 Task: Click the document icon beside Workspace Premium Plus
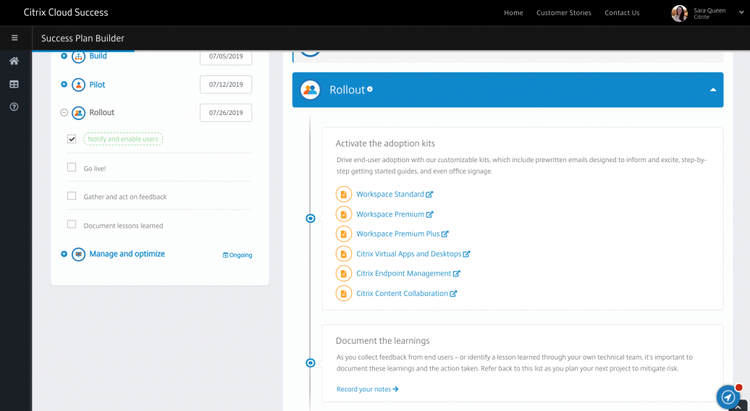pyautogui.click(x=343, y=234)
